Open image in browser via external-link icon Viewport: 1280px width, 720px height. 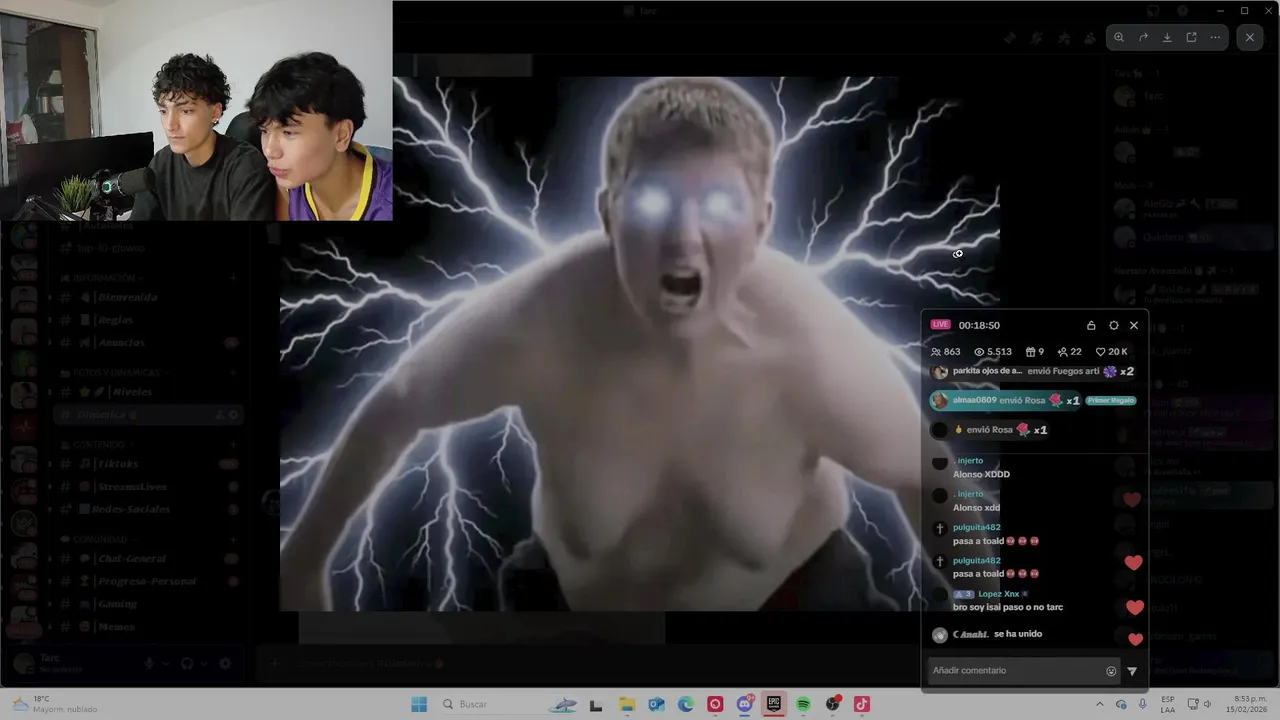1191,37
